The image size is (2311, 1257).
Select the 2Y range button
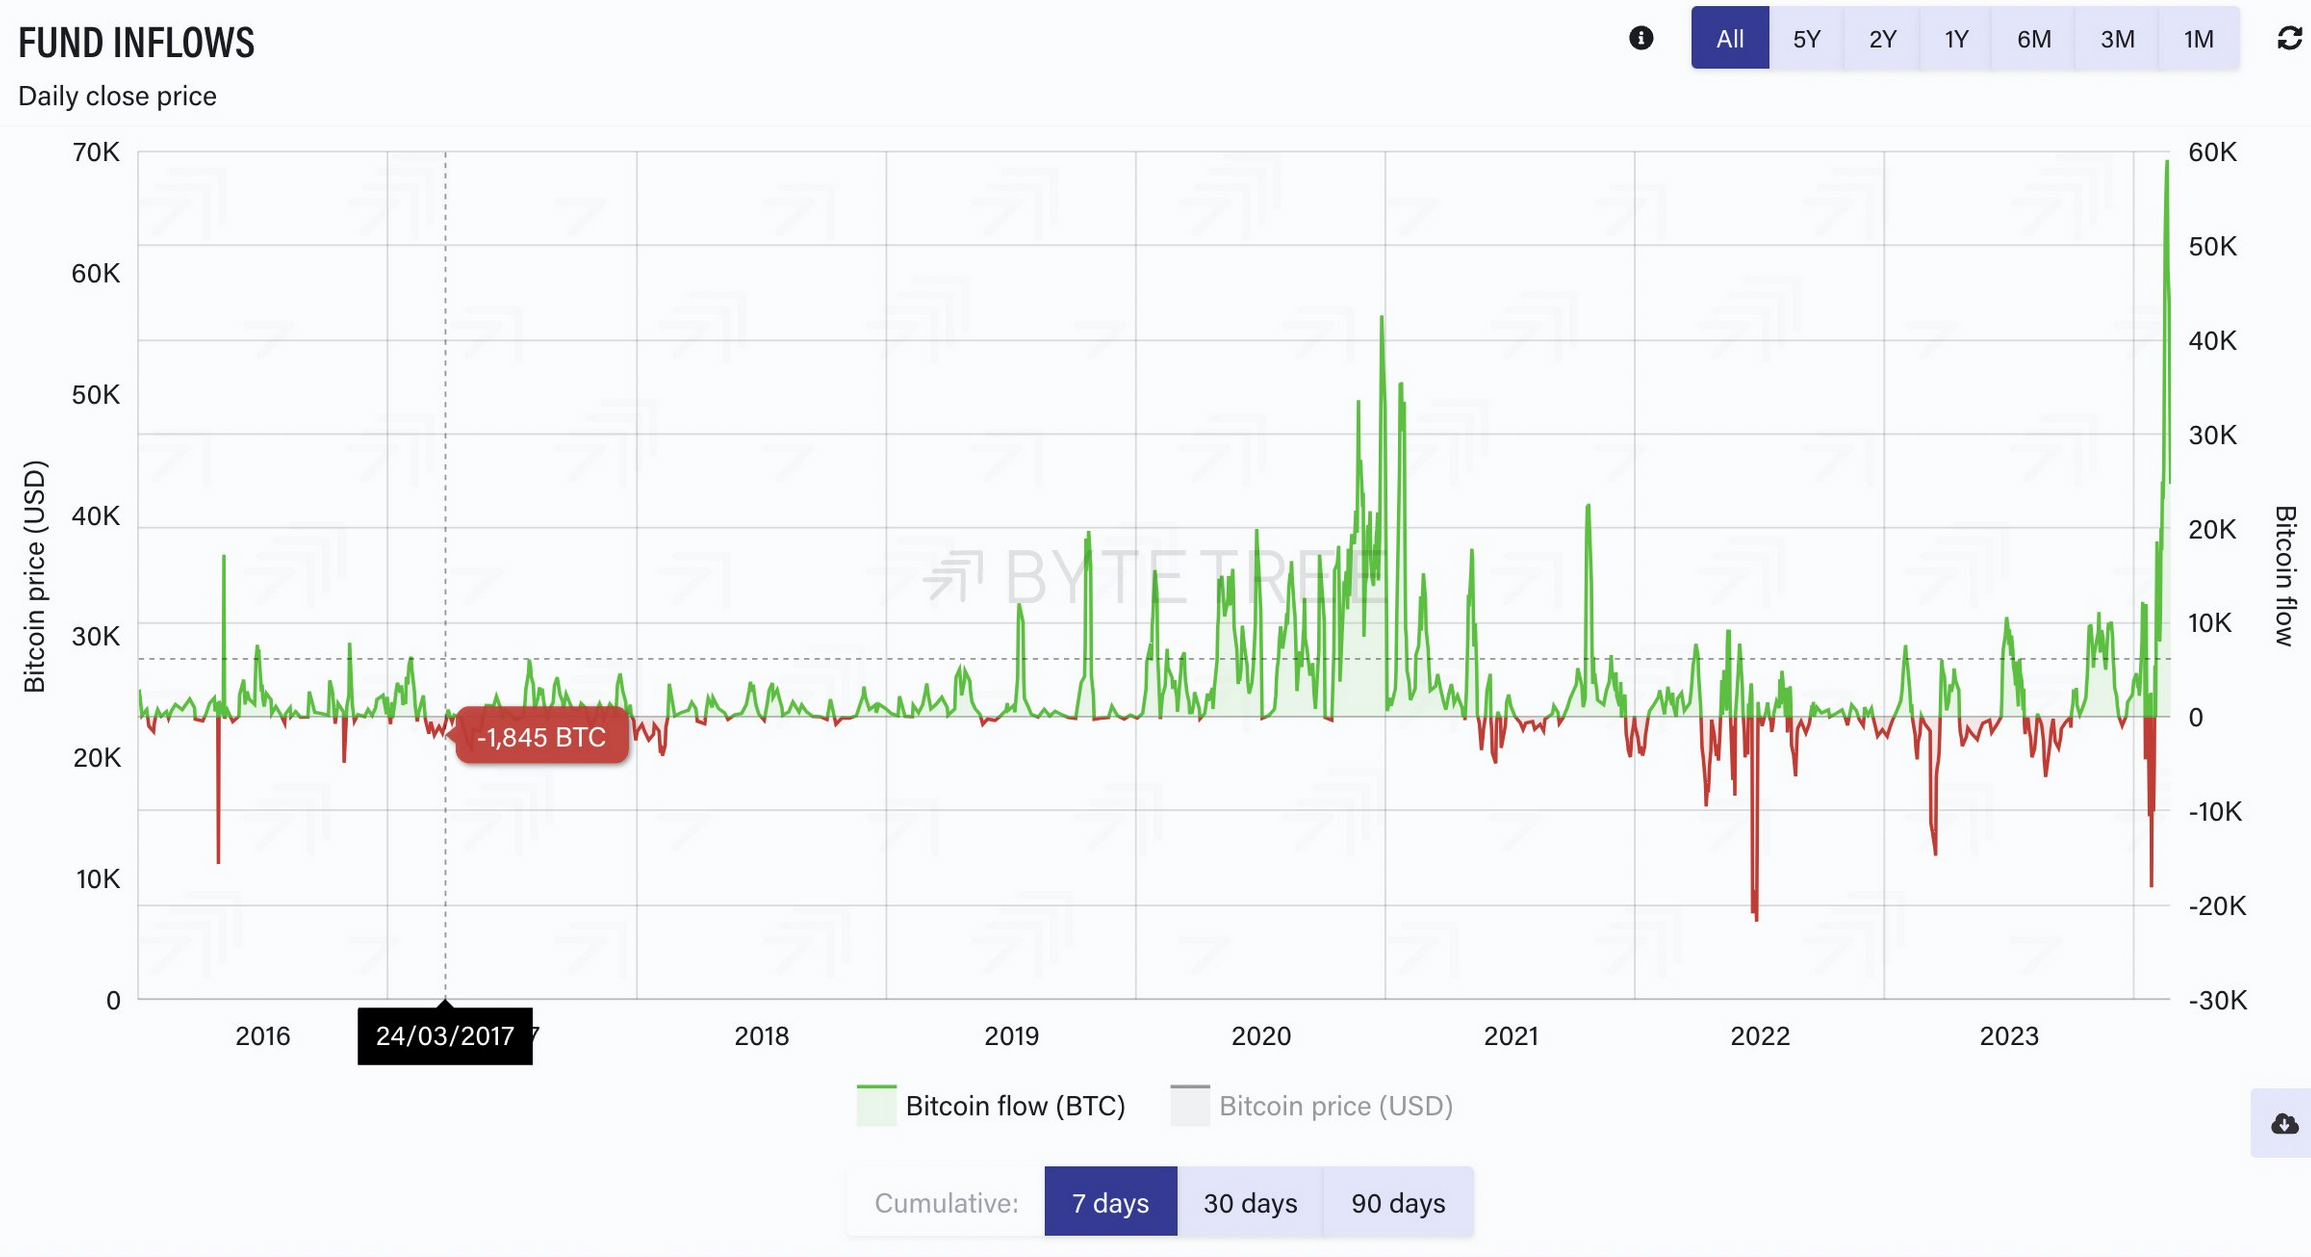pyautogui.click(x=1882, y=38)
